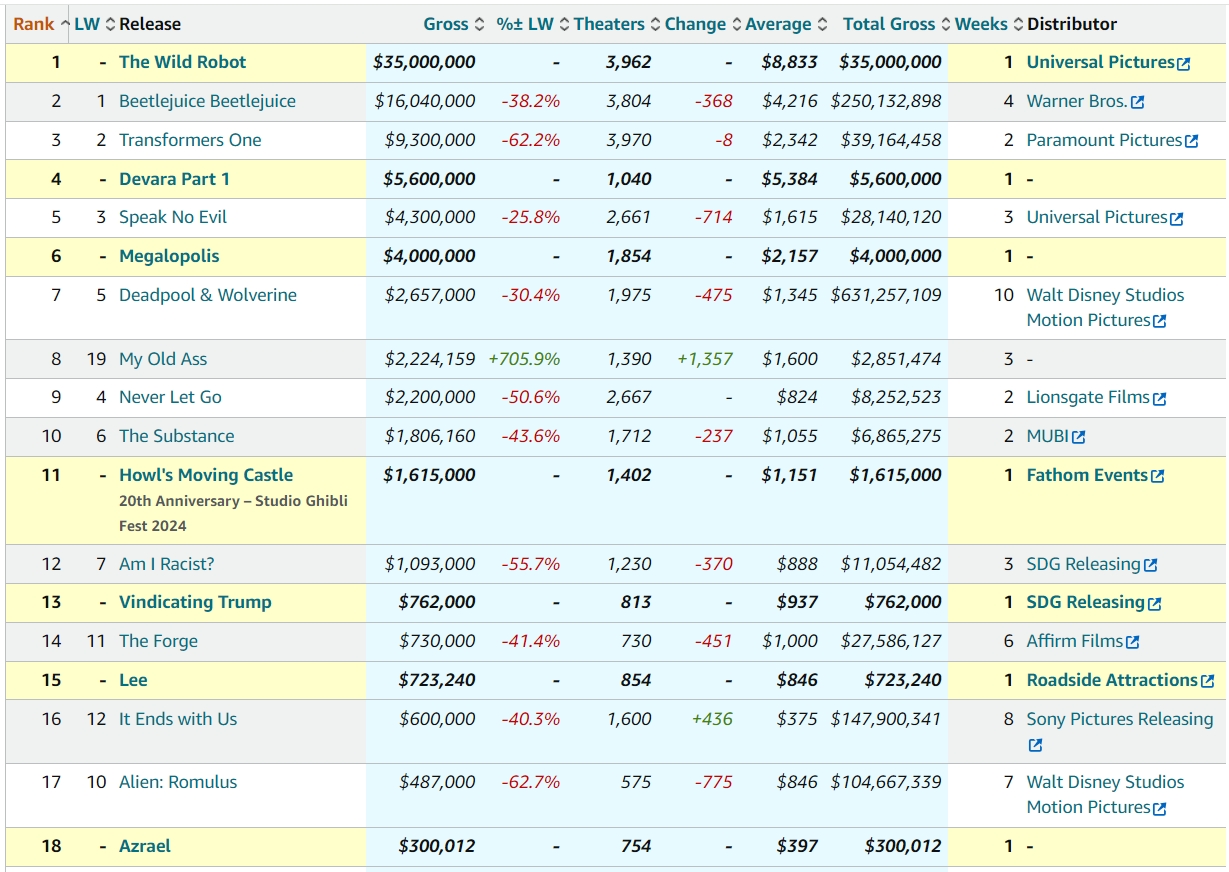This screenshot has height=872, width=1229.
Task: Select the $250,132,898 total gross cell
Action: click(886, 101)
